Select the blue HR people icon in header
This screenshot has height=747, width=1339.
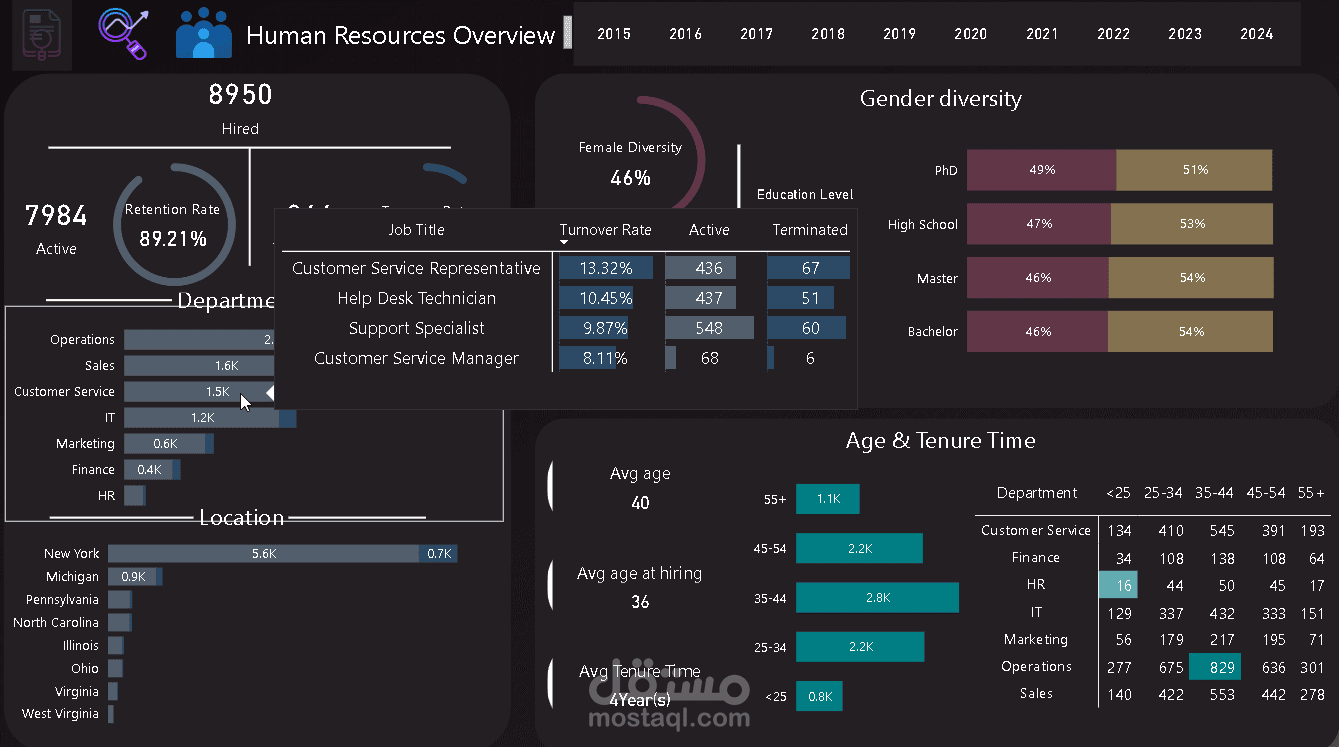[x=203, y=33]
